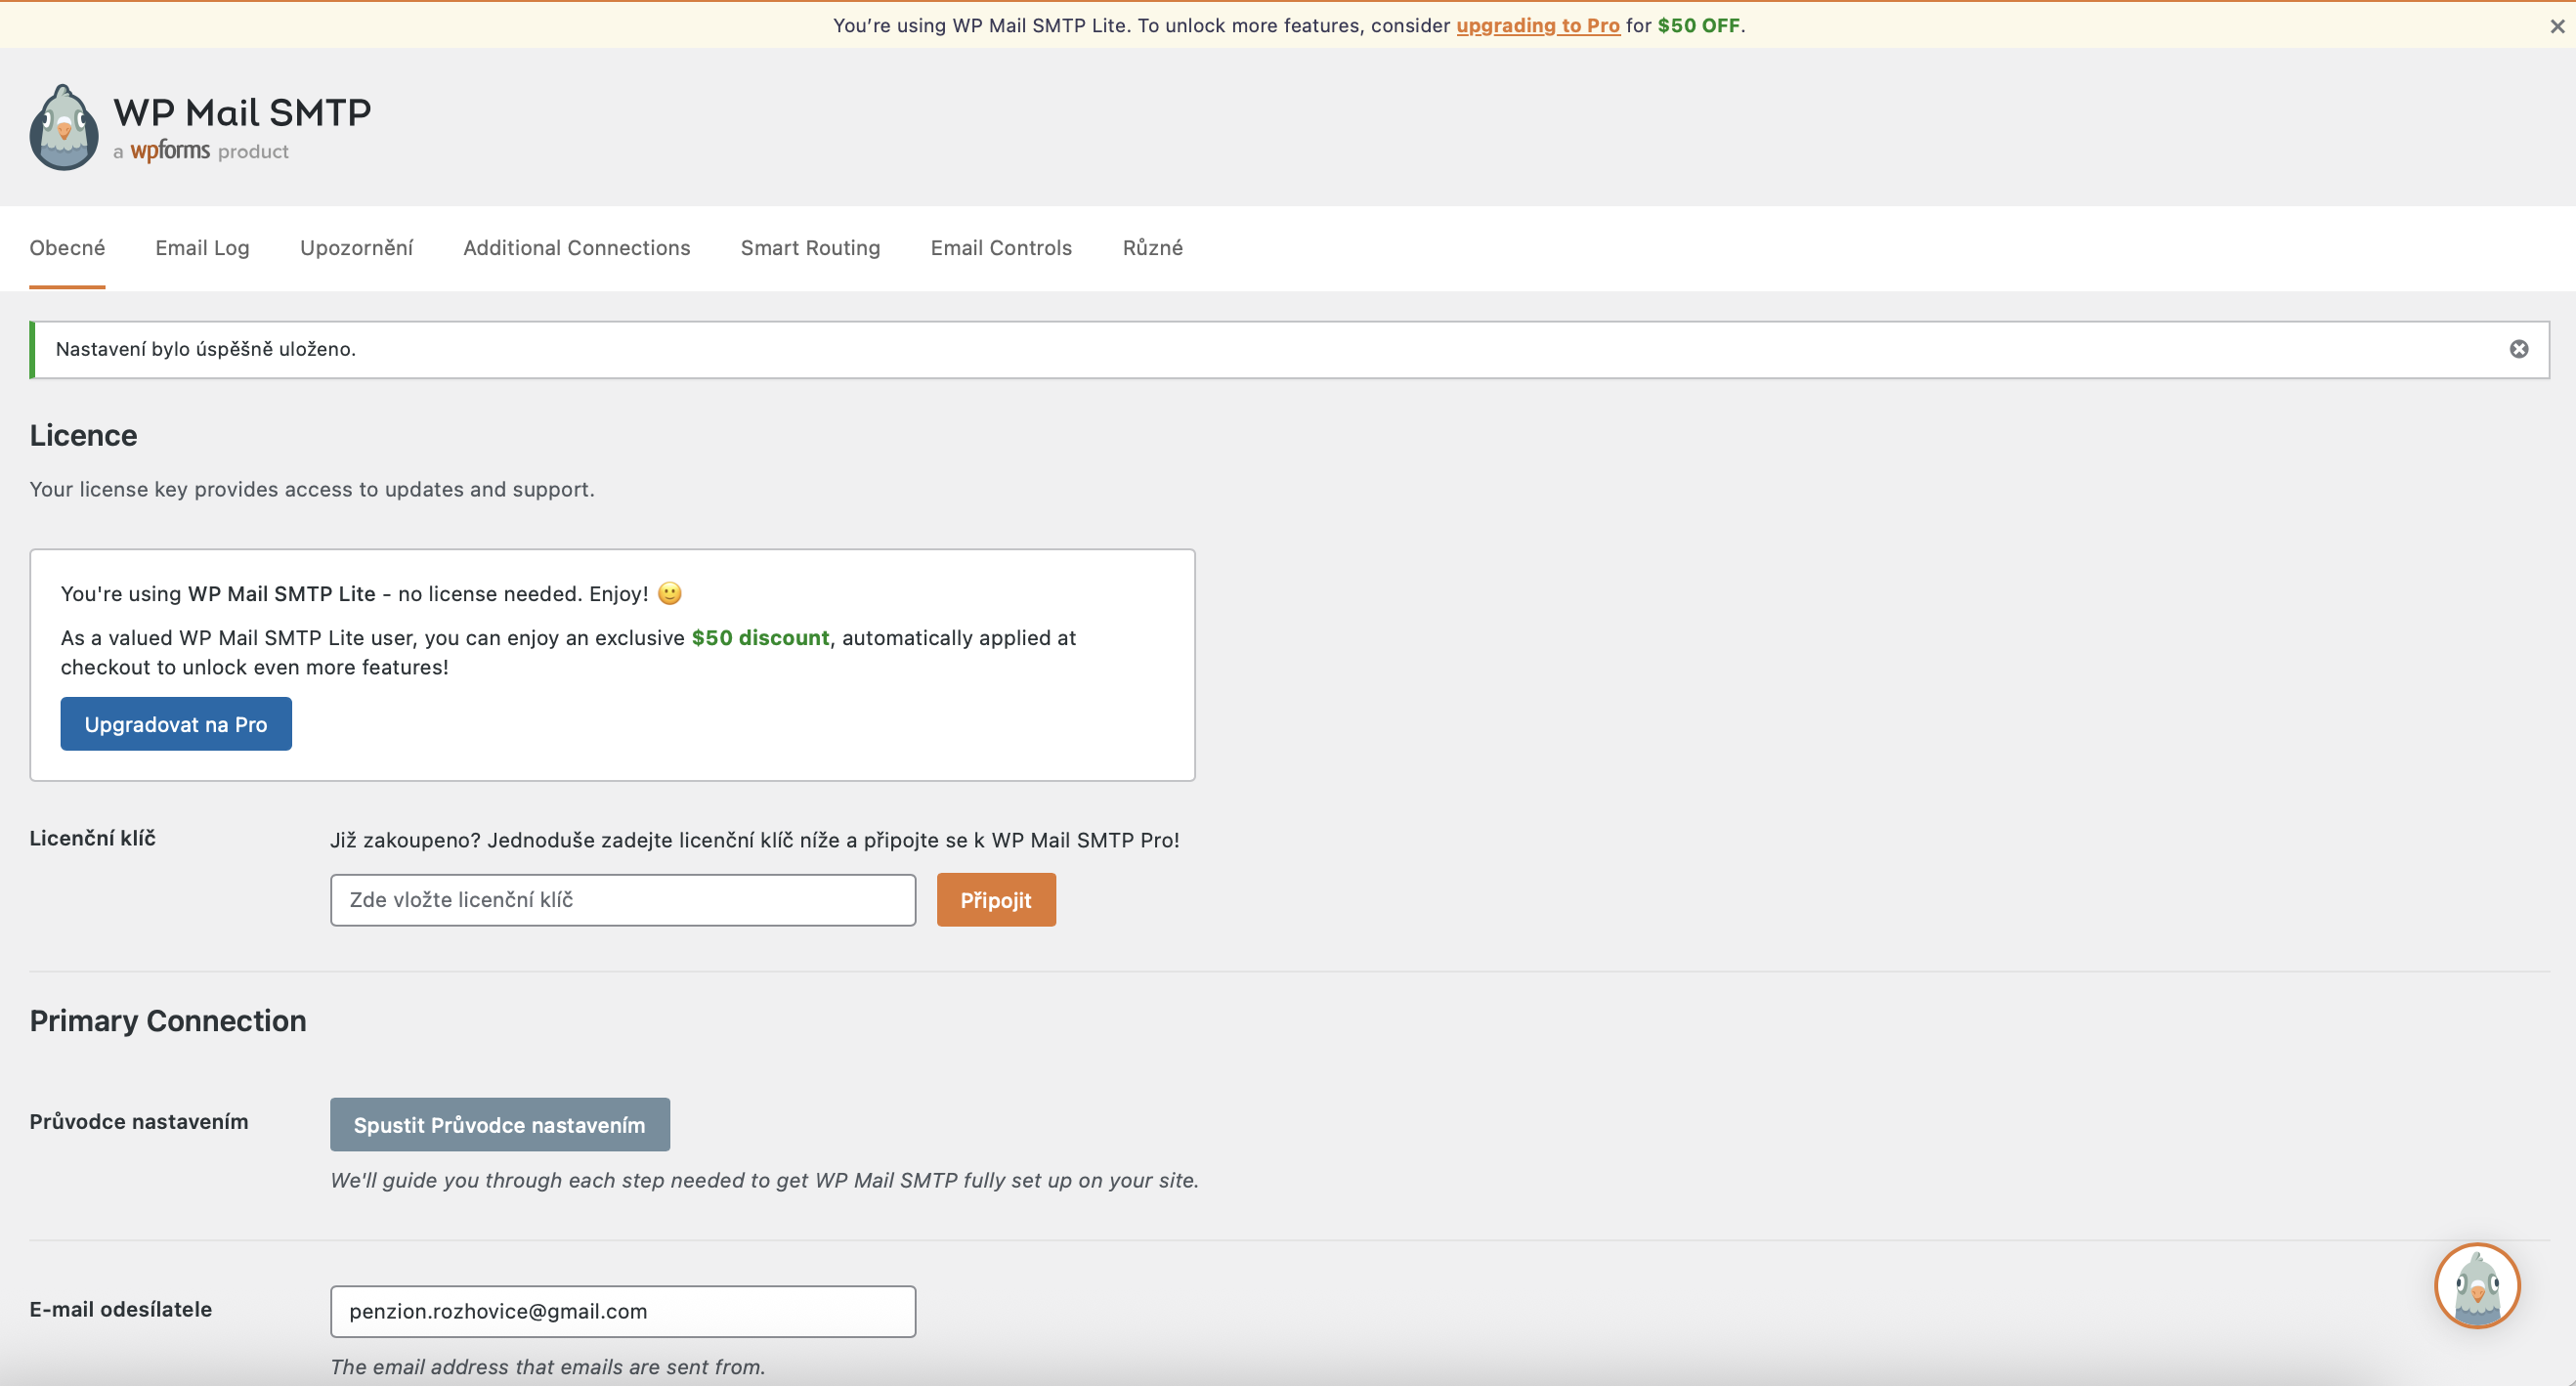The height and width of the screenshot is (1386, 2576).
Task: Go to Additional Connections tab
Action: tap(576, 248)
